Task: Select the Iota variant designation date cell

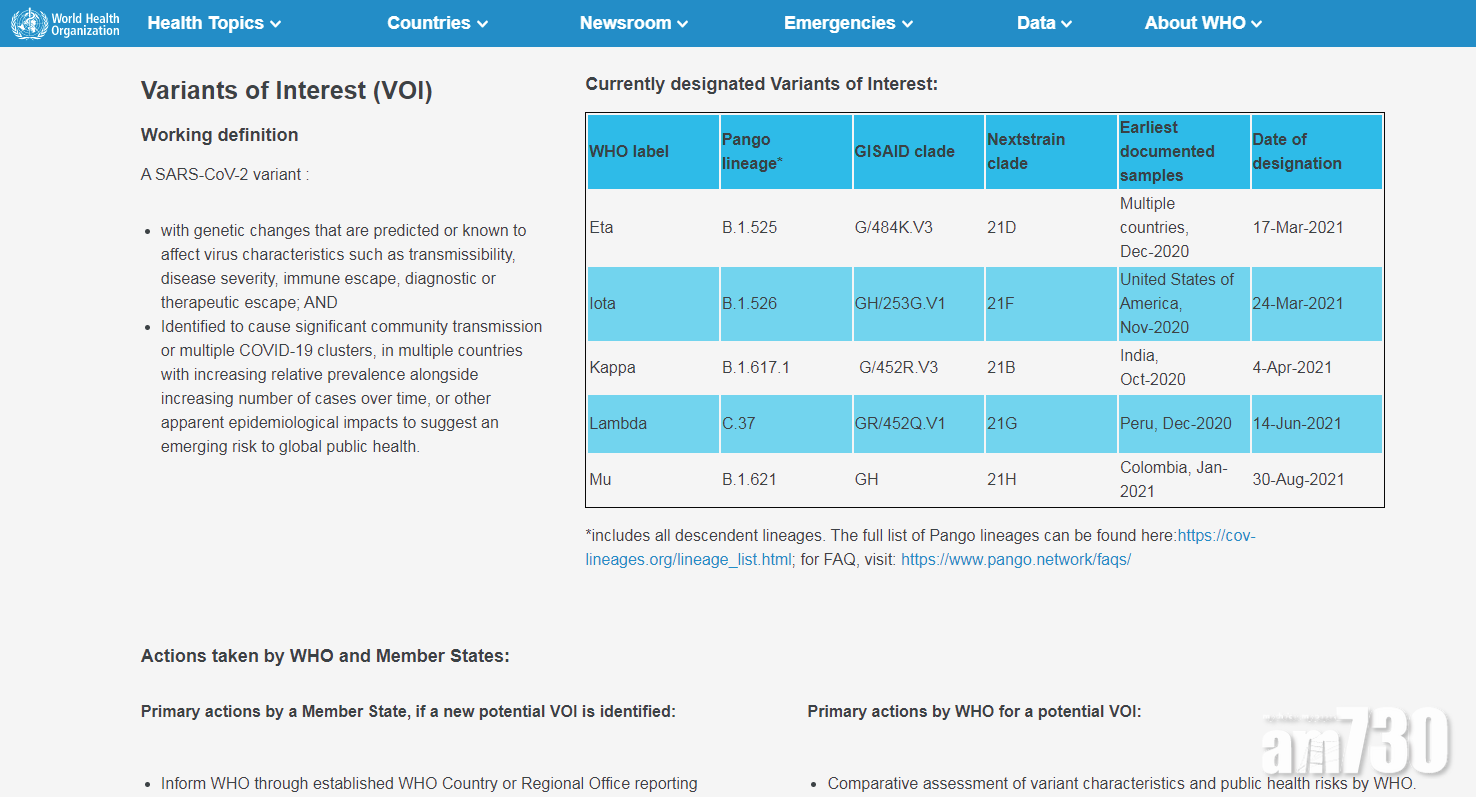Action: [x=1298, y=304]
